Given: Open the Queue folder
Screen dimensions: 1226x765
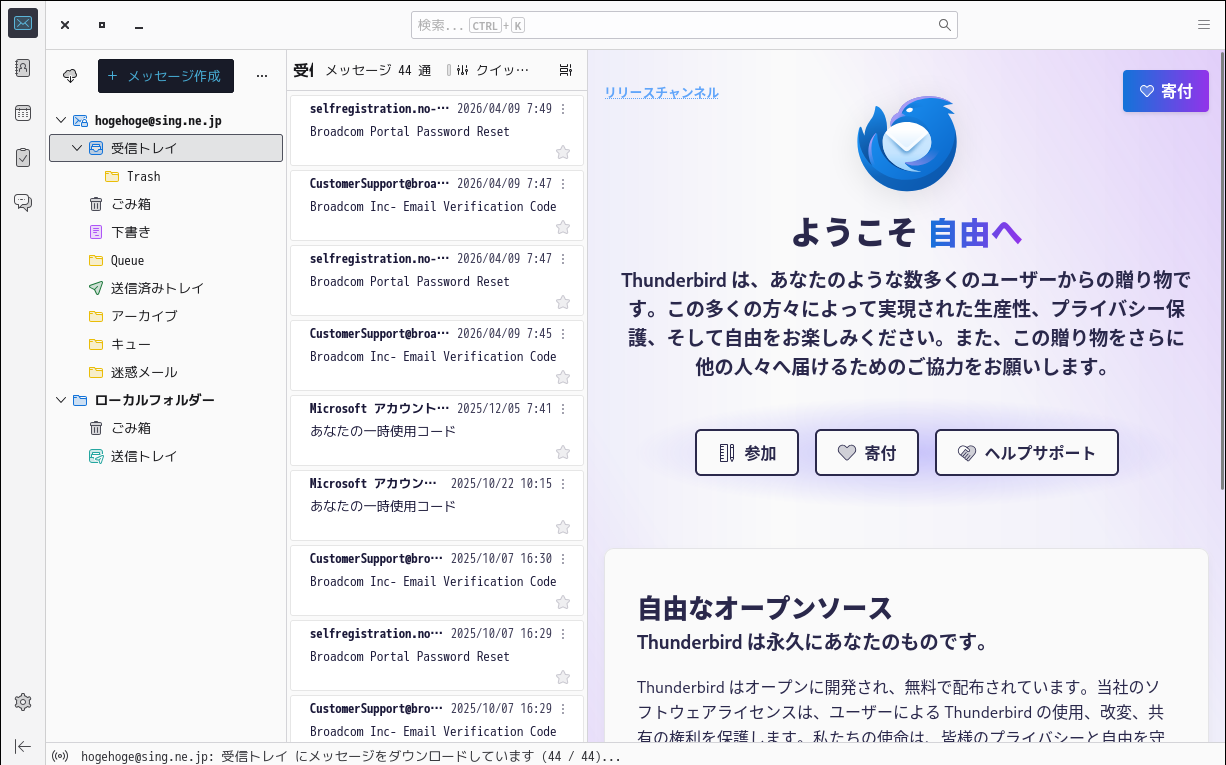Looking at the screenshot, I should (166, 260).
